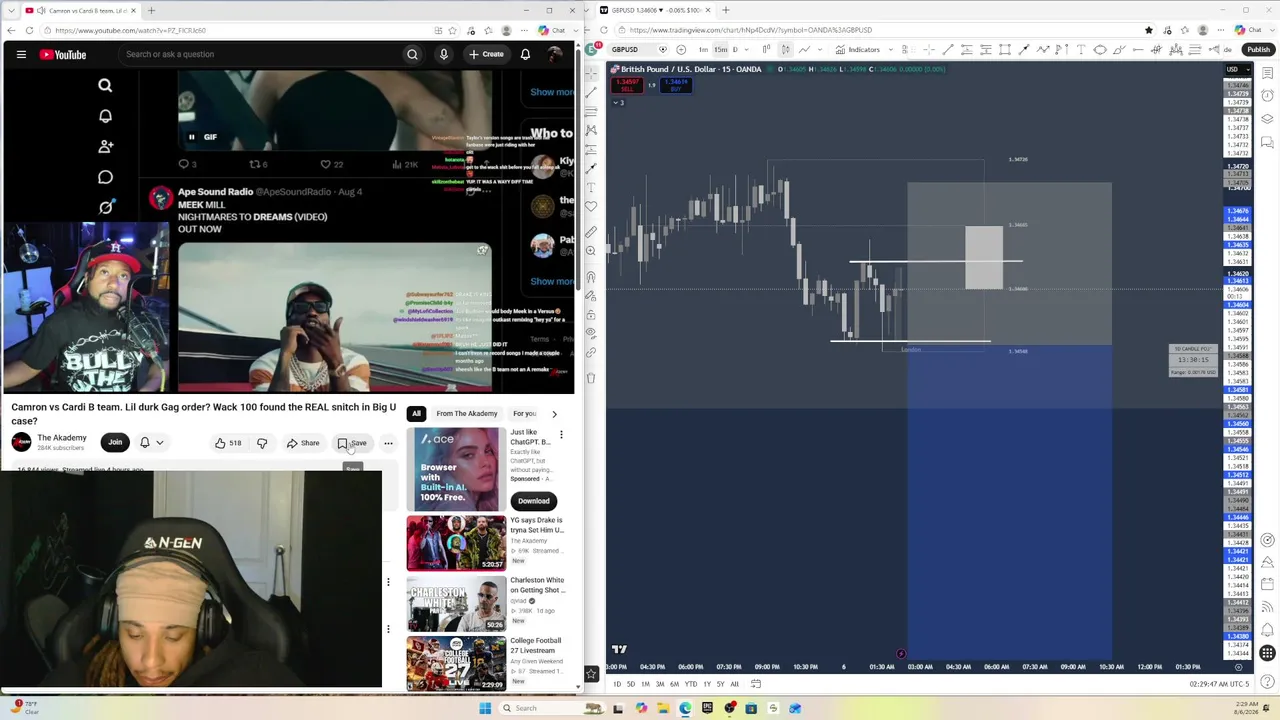Click the blue BUY price button

pos(676,85)
